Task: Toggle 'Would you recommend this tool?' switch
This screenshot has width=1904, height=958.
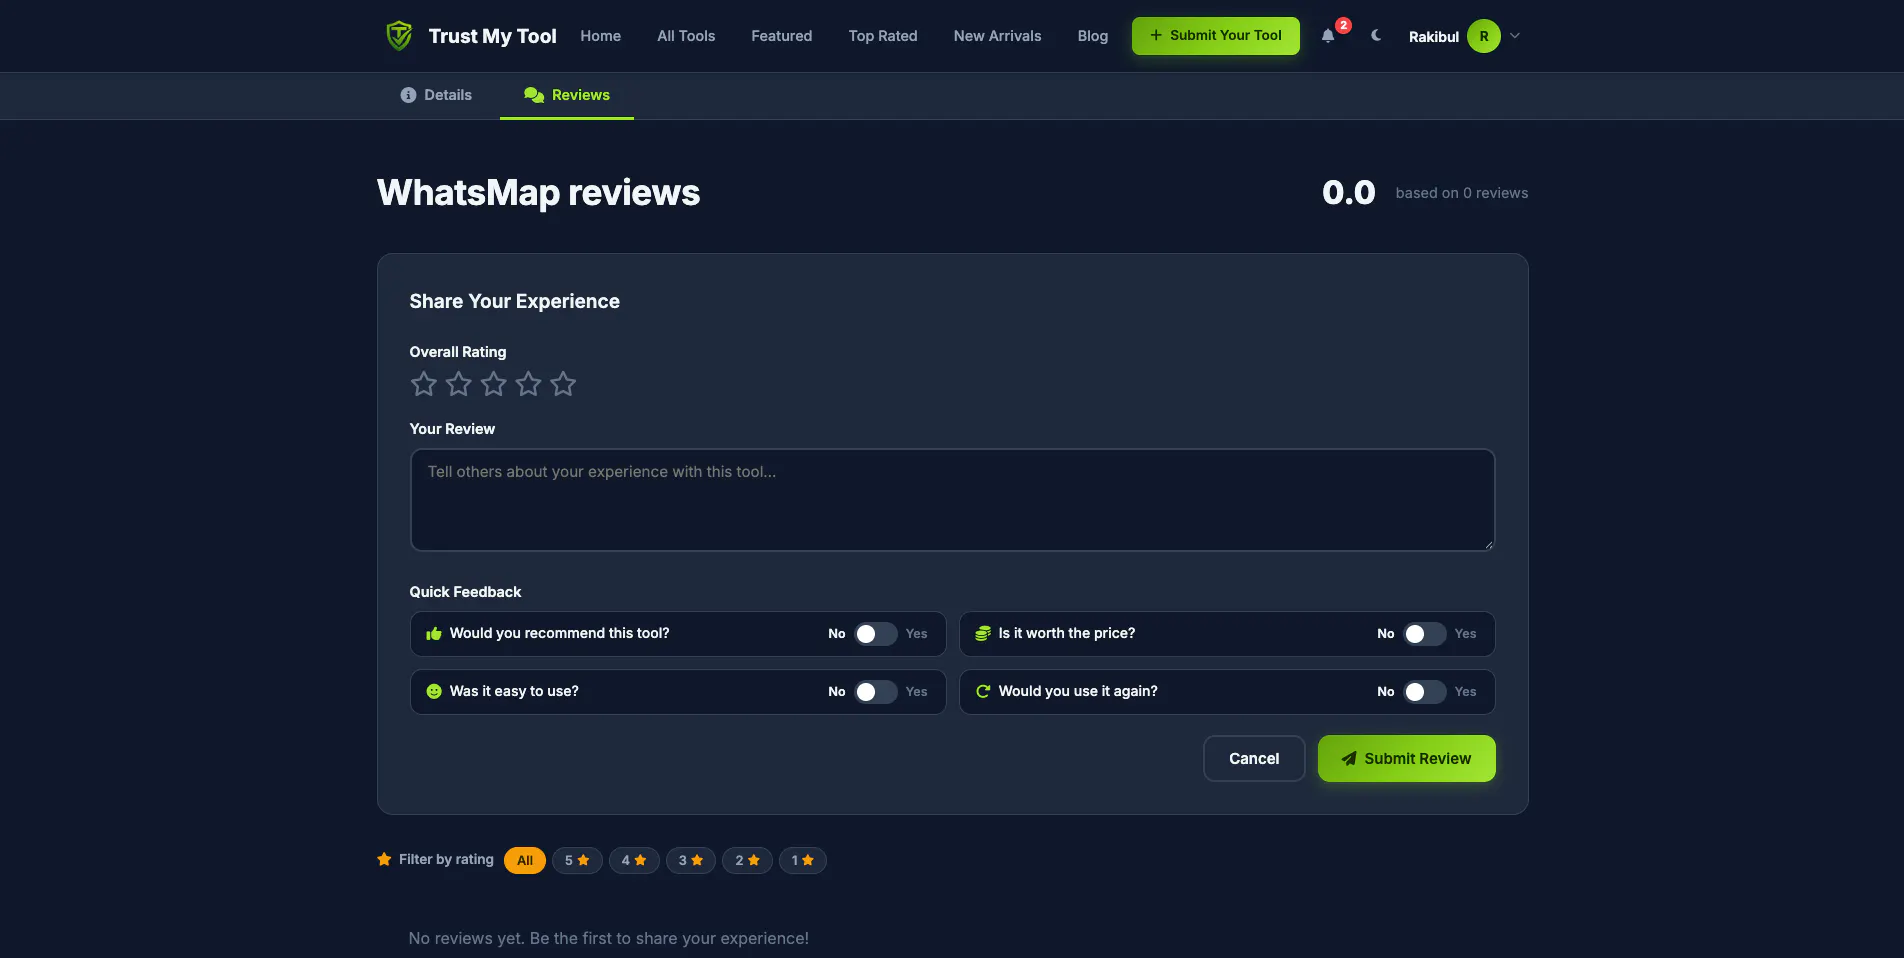Action: [x=876, y=634]
